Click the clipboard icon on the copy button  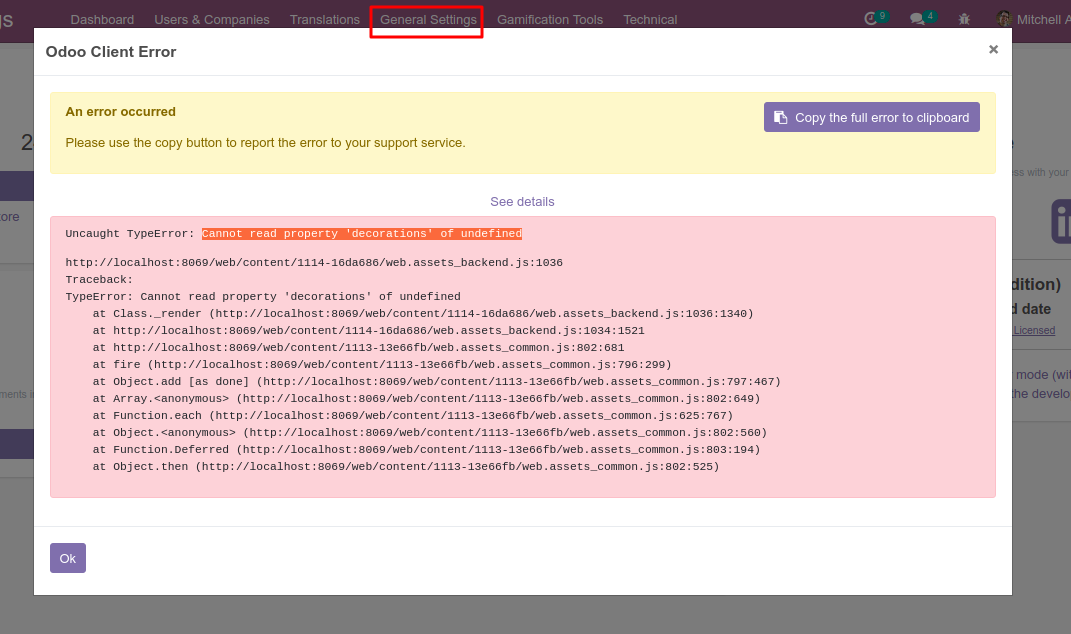pos(781,117)
